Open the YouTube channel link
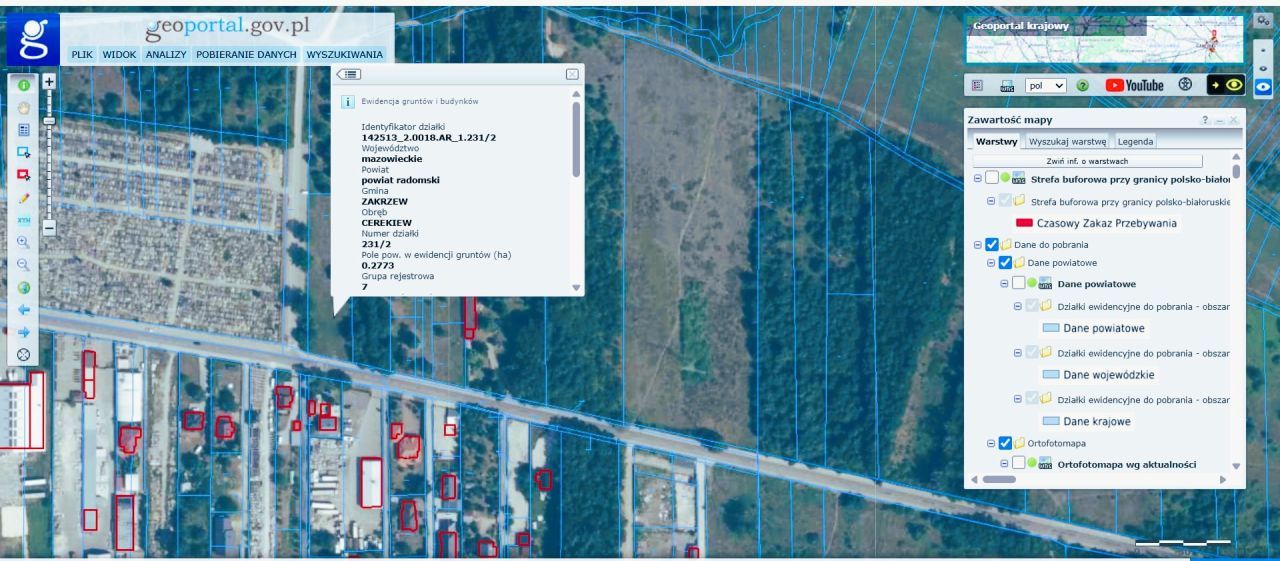This screenshot has height=561, width=1280. (1135, 85)
